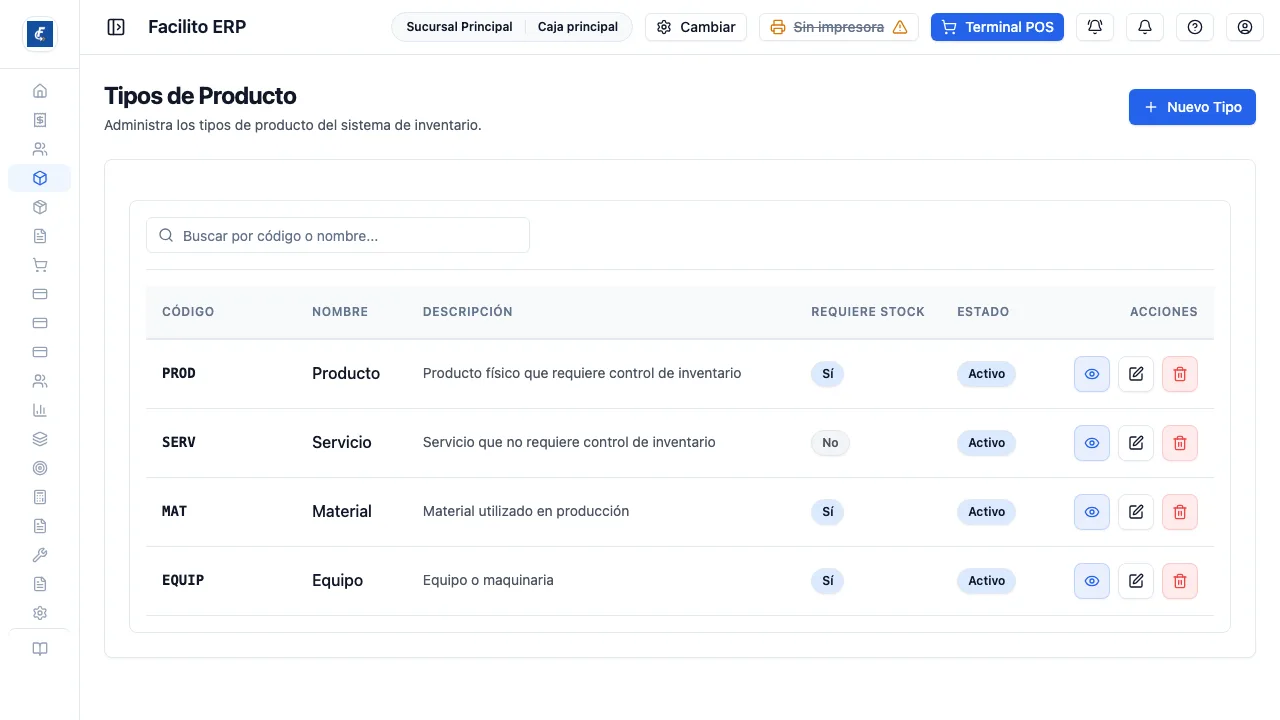1280x720 pixels.
Task: Click the No stock badge for Servicio
Action: pyautogui.click(x=830, y=443)
